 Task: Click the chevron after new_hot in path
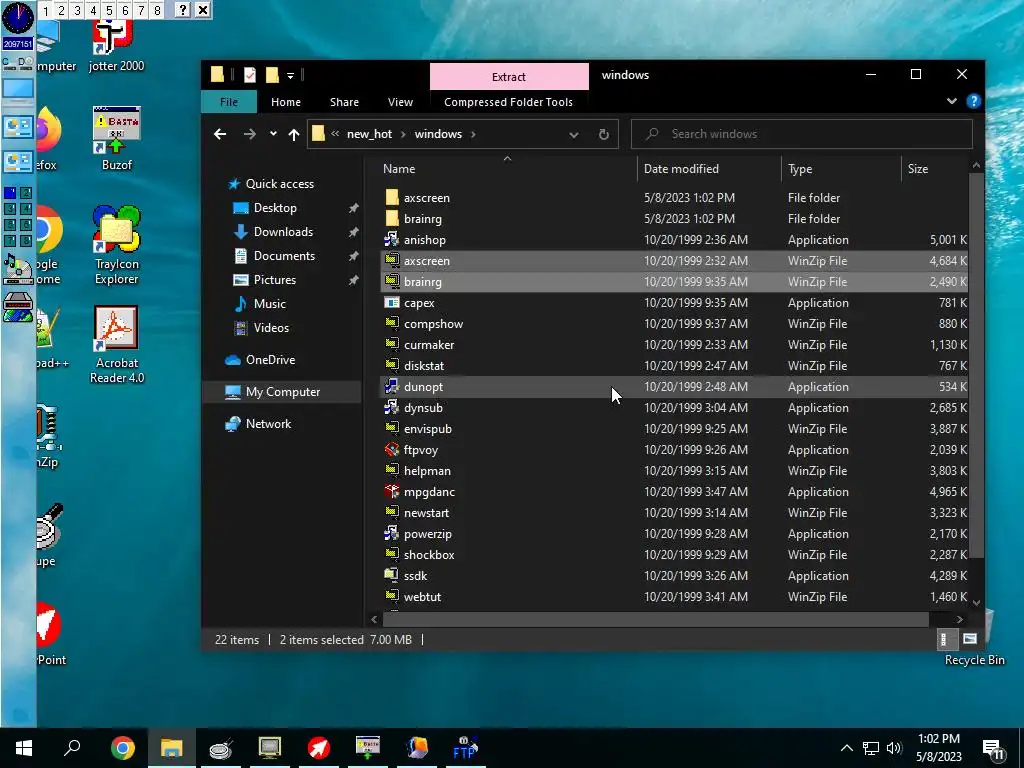click(x=403, y=134)
